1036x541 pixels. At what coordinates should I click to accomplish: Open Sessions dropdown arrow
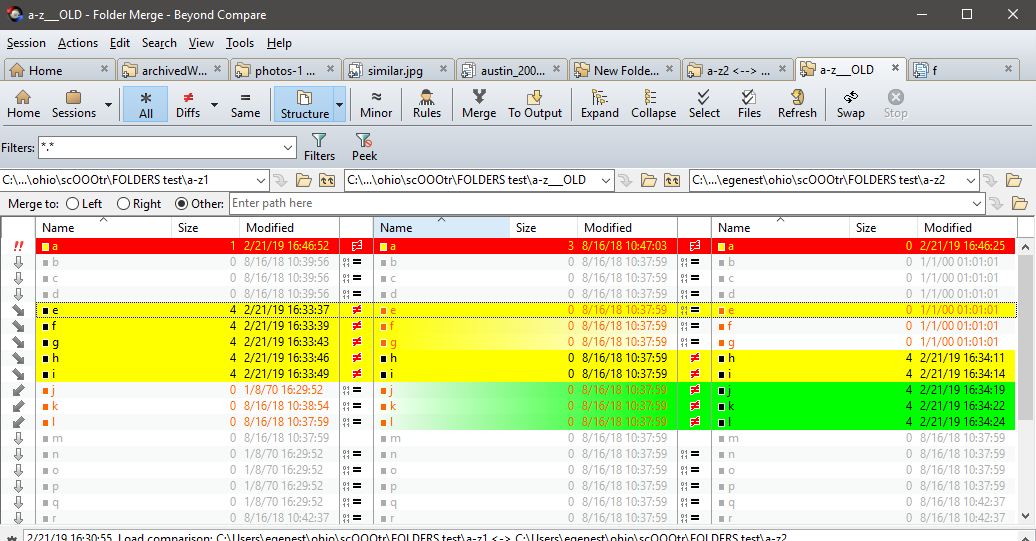pyautogui.click(x=108, y=104)
